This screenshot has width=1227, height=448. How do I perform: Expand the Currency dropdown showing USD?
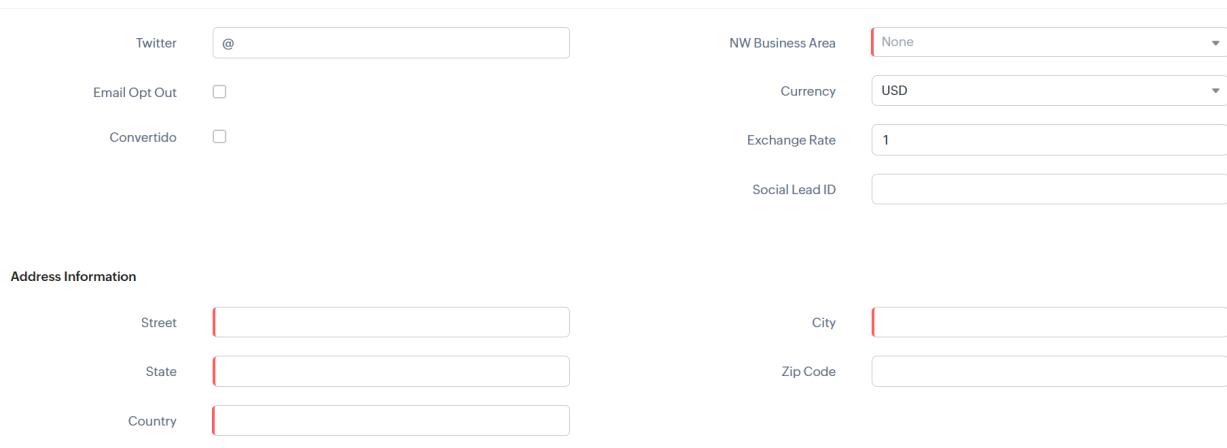[x=1049, y=91]
